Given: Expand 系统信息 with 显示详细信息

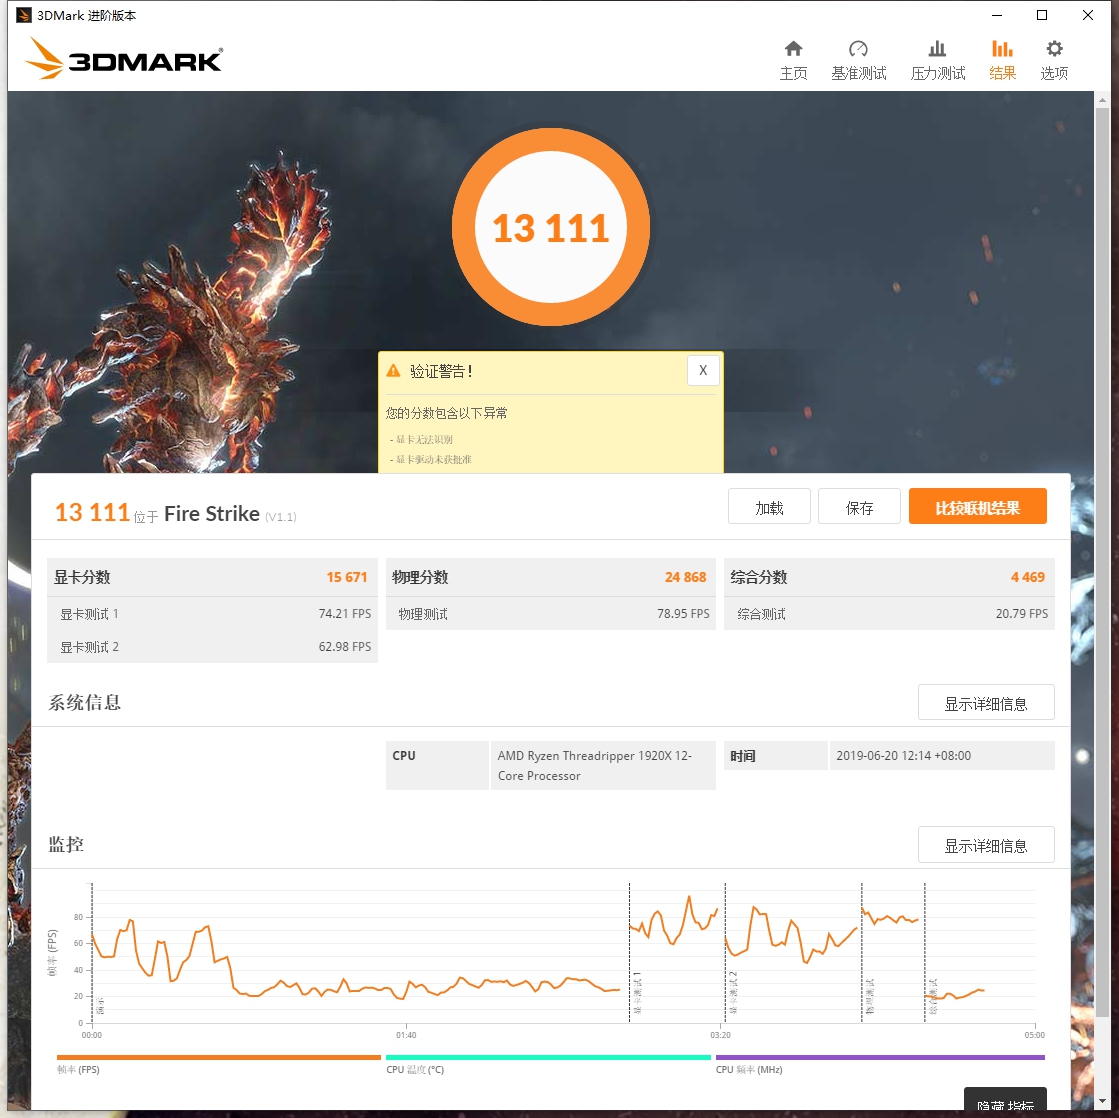Looking at the screenshot, I should tap(986, 702).
